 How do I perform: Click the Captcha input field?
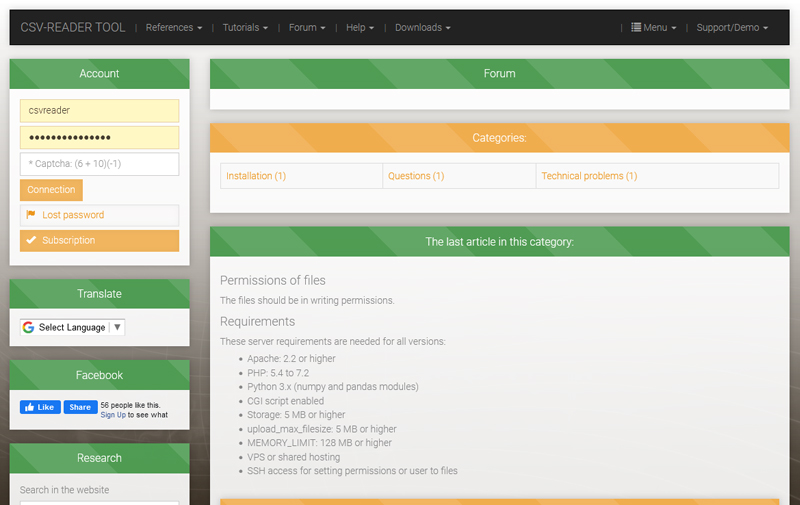[99, 164]
